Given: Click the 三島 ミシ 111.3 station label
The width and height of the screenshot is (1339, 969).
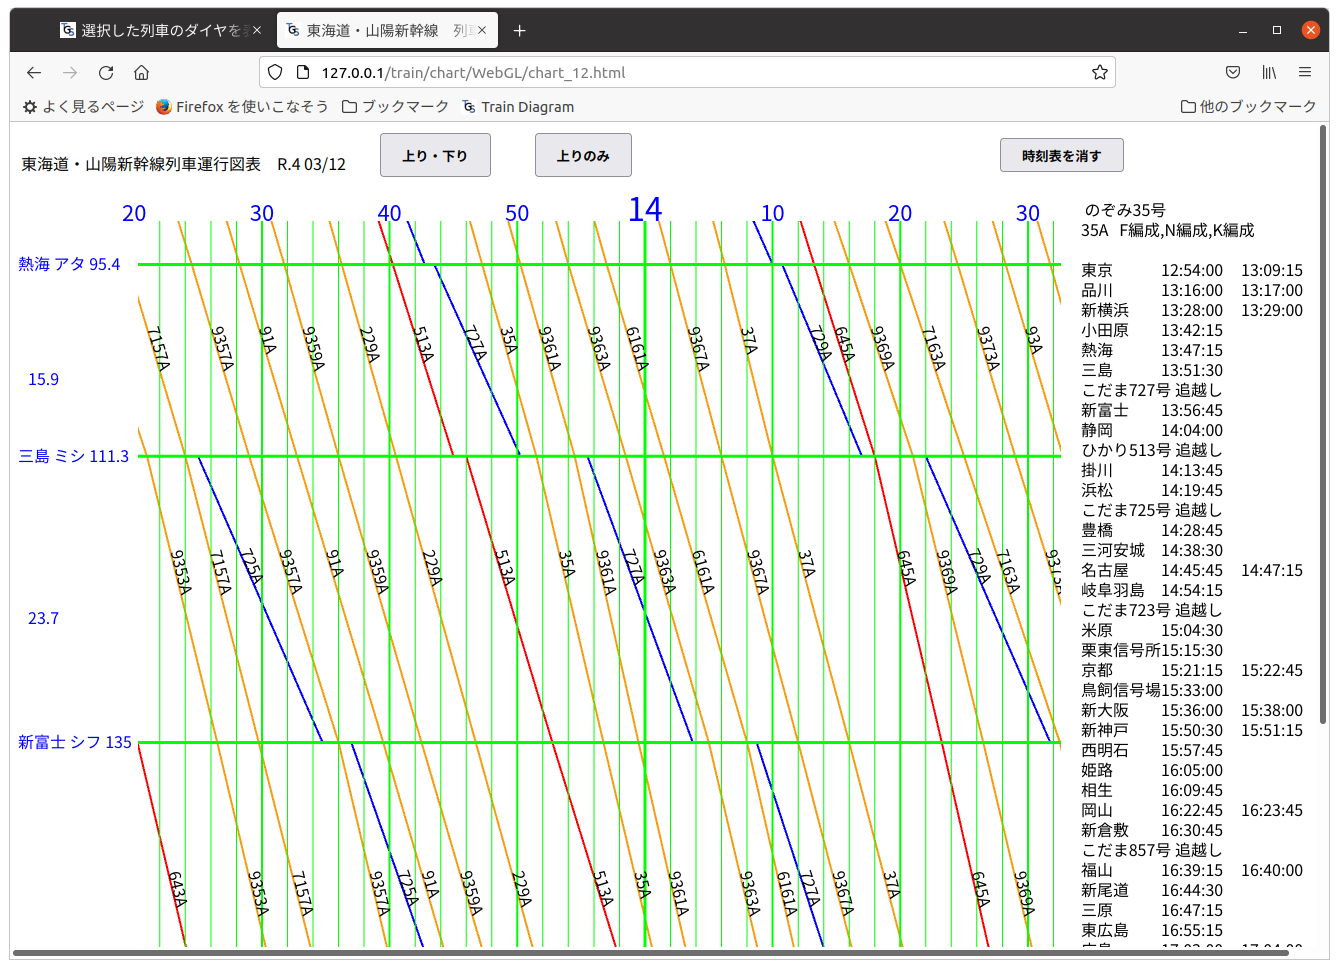Looking at the screenshot, I should (74, 456).
